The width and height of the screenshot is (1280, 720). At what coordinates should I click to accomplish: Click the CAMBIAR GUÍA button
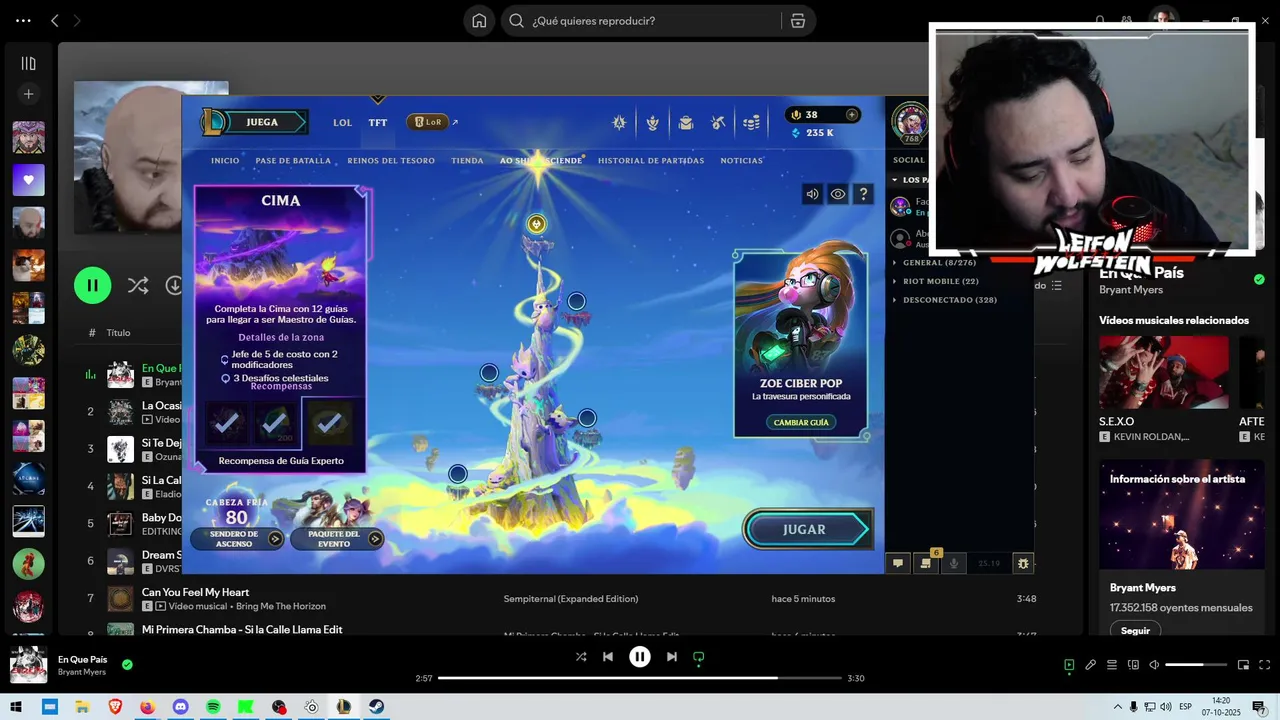pyautogui.click(x=801, y=422)
